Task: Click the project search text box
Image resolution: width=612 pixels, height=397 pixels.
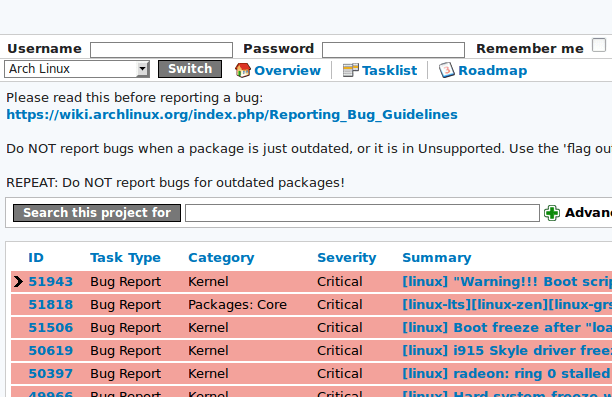Action: coord(362,213)
